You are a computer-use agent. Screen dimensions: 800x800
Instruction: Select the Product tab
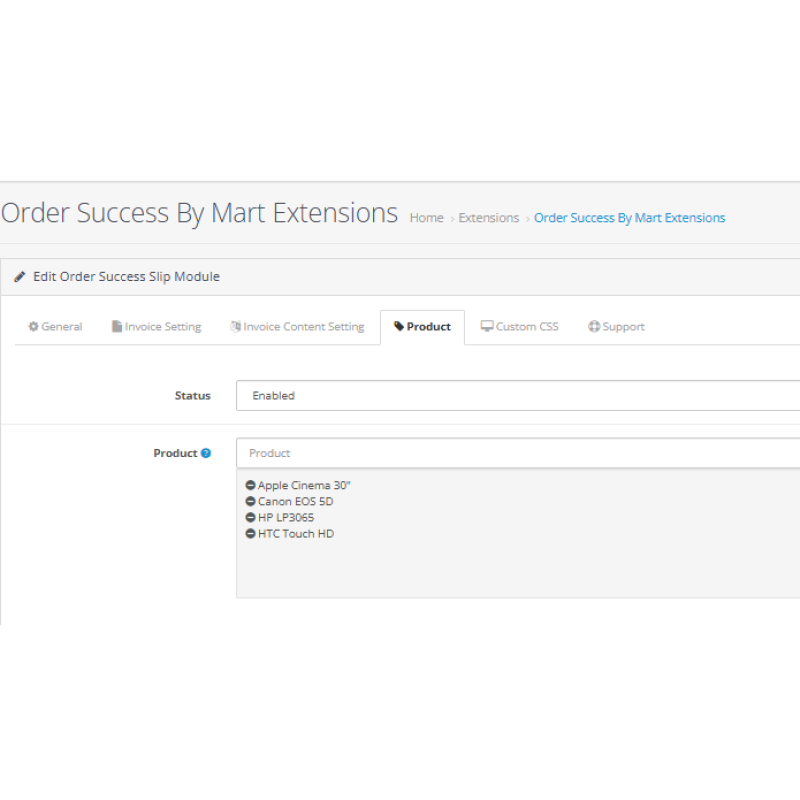pyautogui.click(x=422, y=327)
